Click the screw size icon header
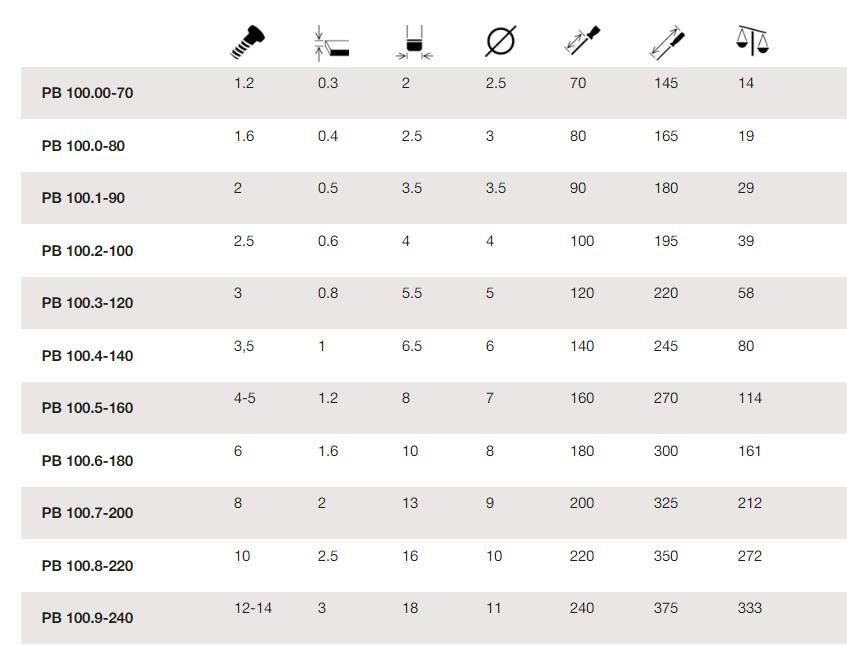 [247, 42]
